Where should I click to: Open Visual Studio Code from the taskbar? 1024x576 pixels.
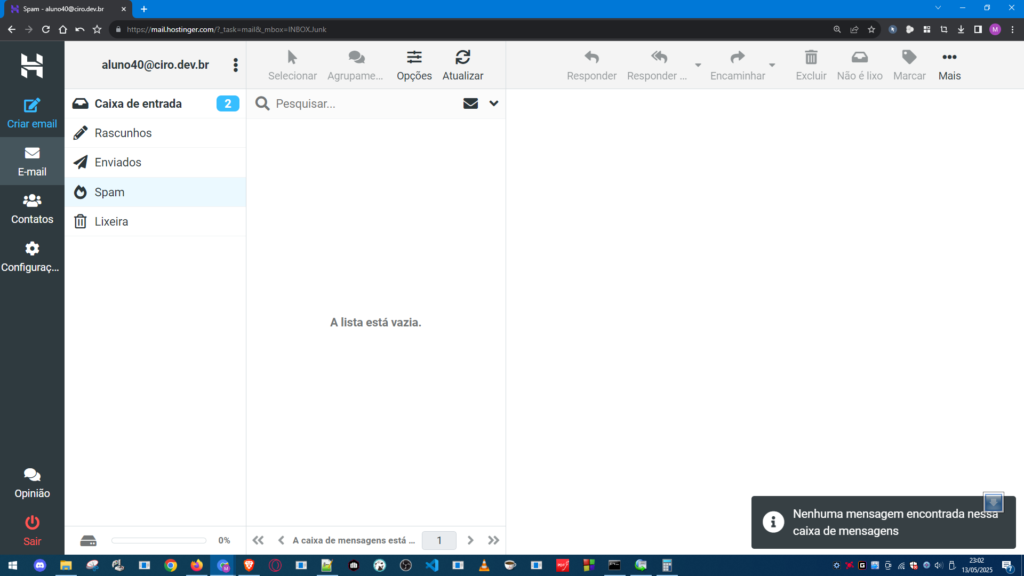[x=432, y=565]
